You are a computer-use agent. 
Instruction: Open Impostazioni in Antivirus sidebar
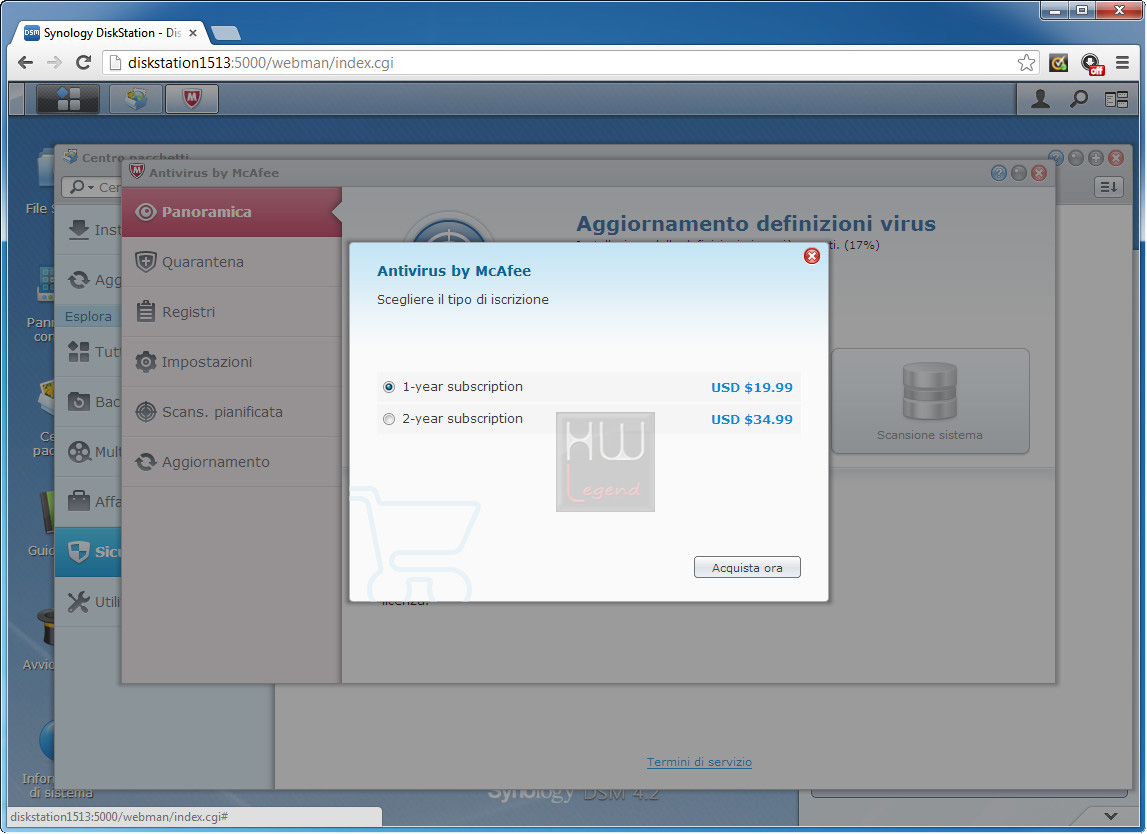tap(231, 362)
